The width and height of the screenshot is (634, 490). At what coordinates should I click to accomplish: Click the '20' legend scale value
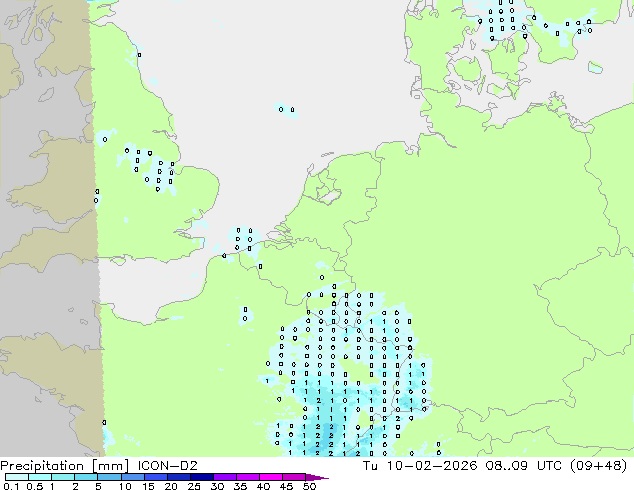pyautogui.click(x=171, y=486)
